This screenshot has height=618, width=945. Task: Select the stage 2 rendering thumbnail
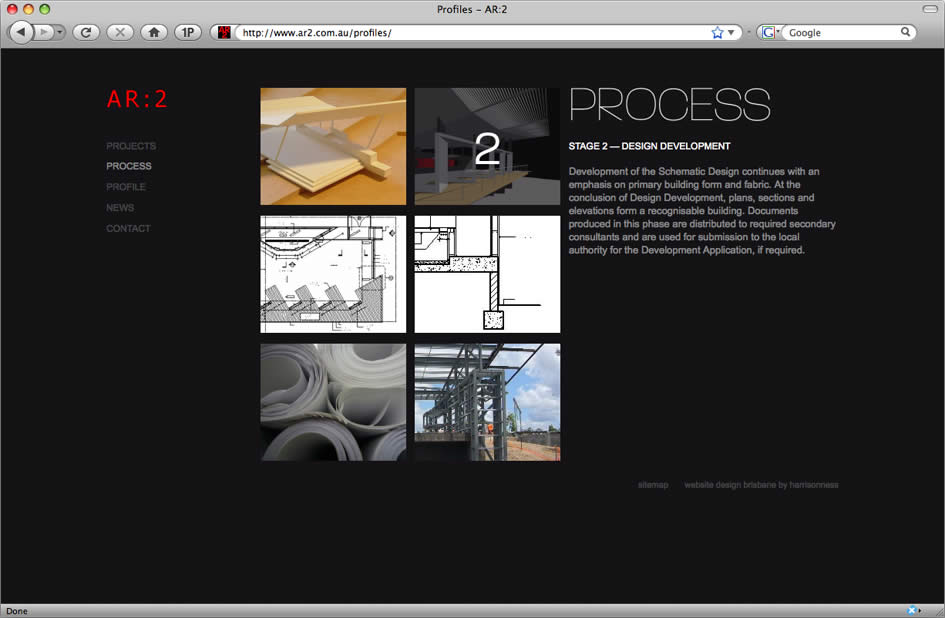coord(488,147)
